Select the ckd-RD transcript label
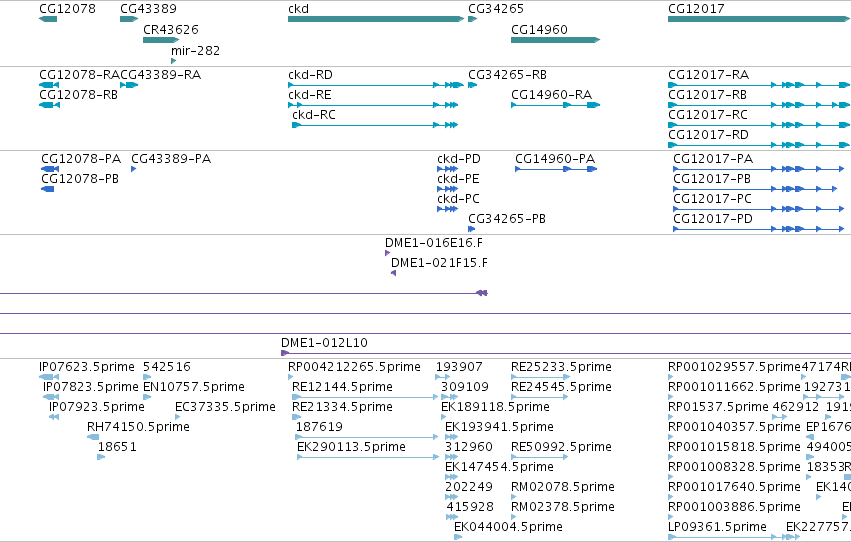Screen dimensions: 851x542 click(310, 74)
